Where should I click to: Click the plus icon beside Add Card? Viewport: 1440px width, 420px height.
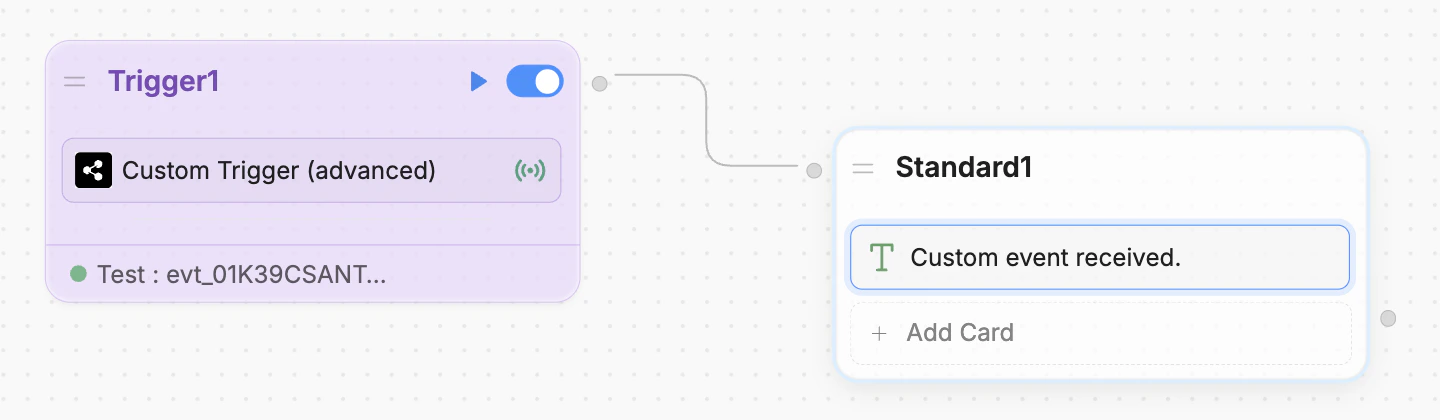[879, 333]
